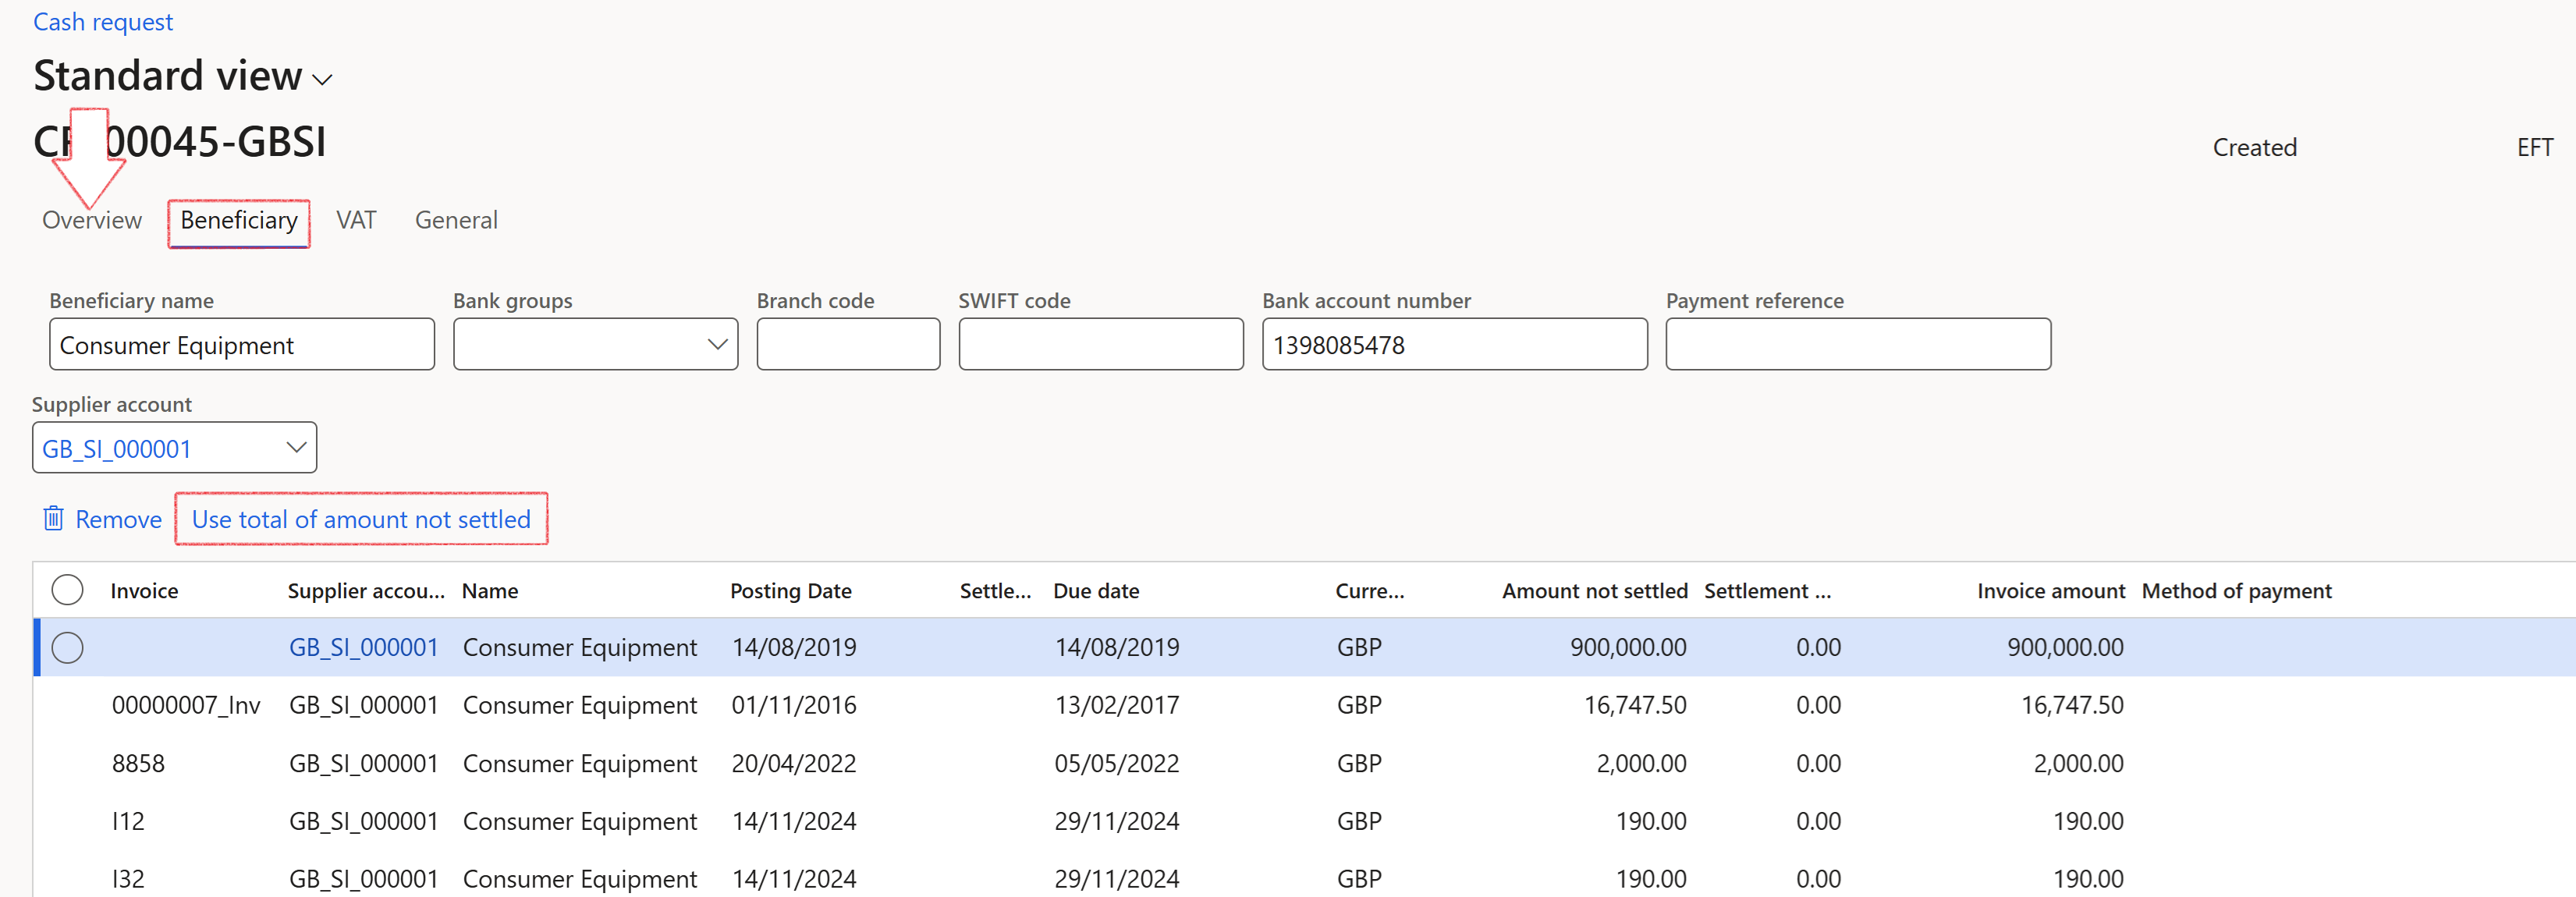This screenshot has width=2576, height=897.
Task: Expand the Standard view chevron
Action: pyautogui.click(x=322, y=80)
